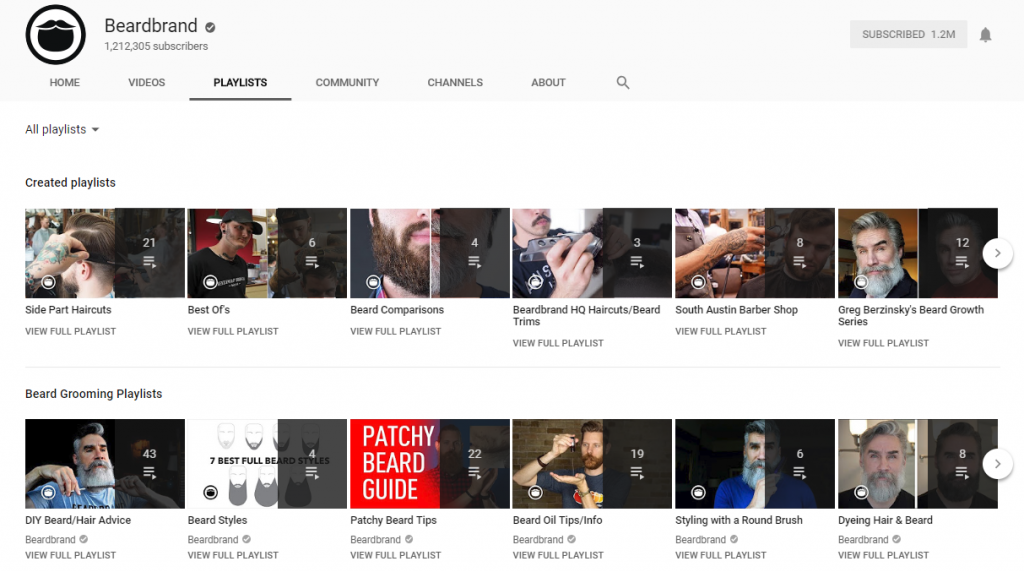Click the playlist icon on Beard Oil Tips/Info
Image resolution: width=1024 pixels, height=572 pixels.
(x=637, y=473)
